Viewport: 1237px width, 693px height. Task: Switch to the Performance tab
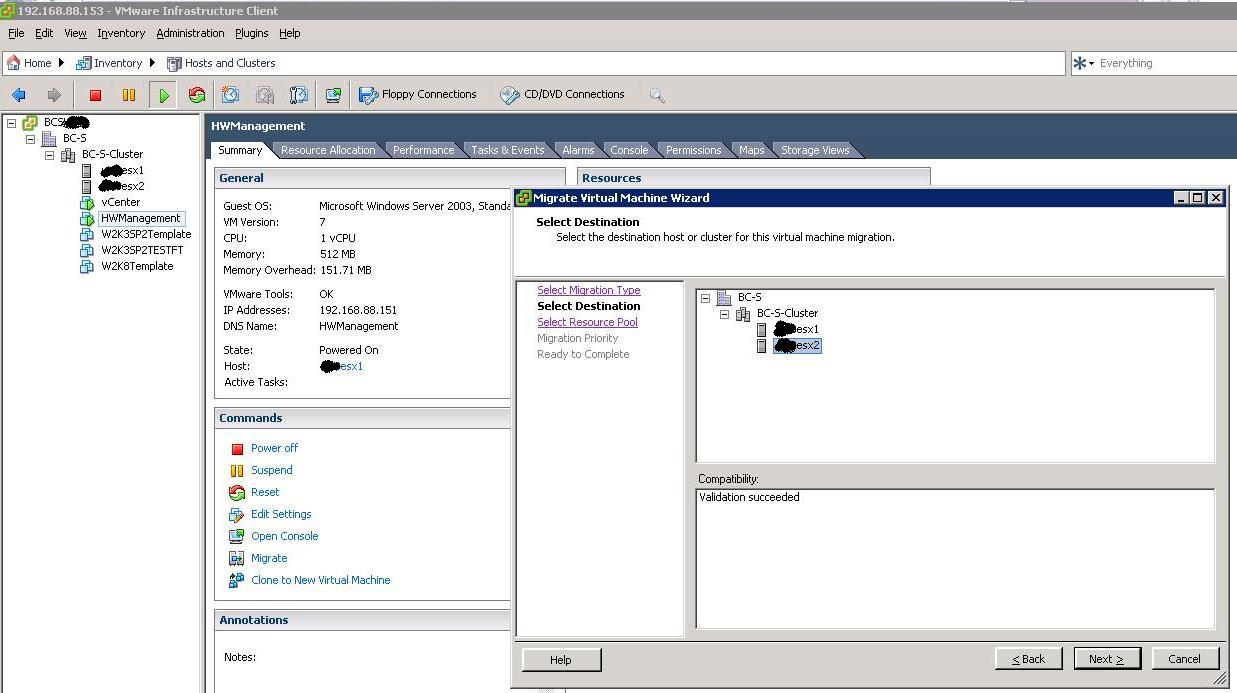[423, 150]
